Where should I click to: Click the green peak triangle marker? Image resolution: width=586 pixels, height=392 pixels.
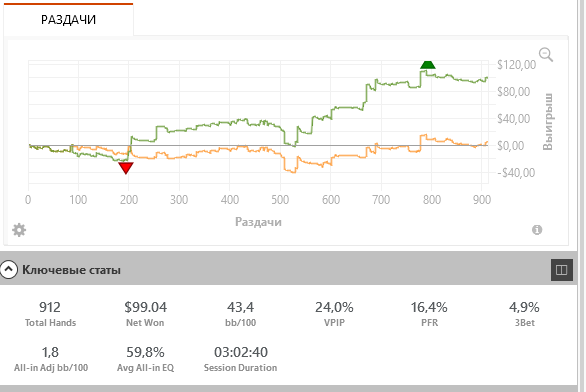428,65
